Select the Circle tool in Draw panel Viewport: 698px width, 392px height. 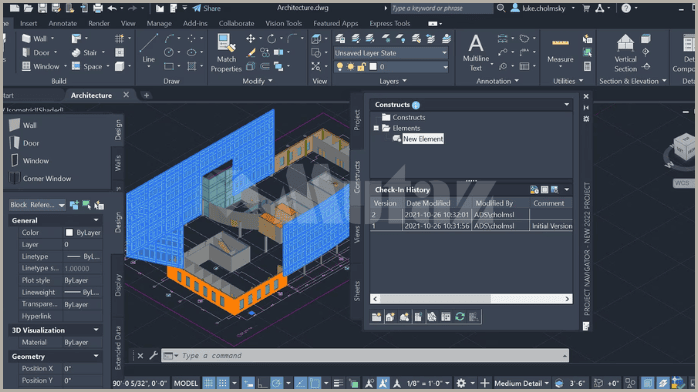[x=169, y=53]
